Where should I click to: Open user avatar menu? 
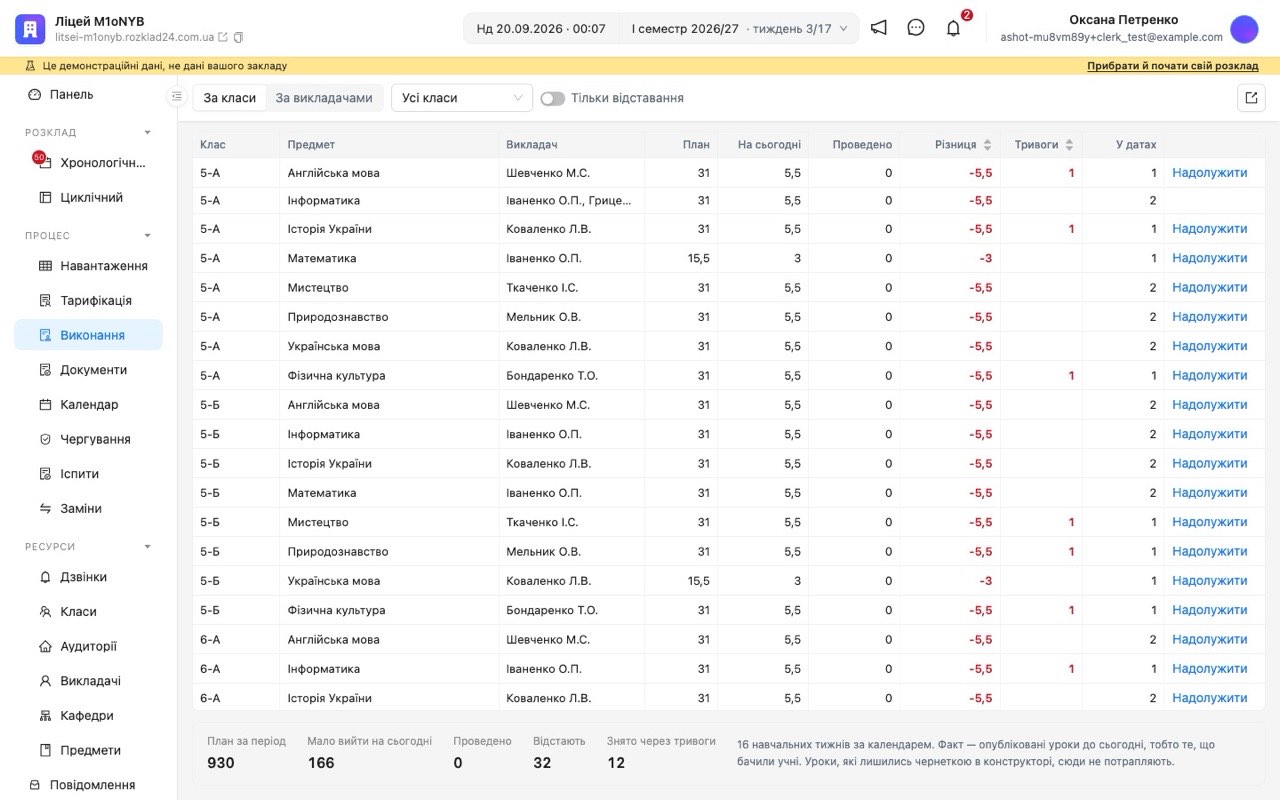coord(1244,29)
